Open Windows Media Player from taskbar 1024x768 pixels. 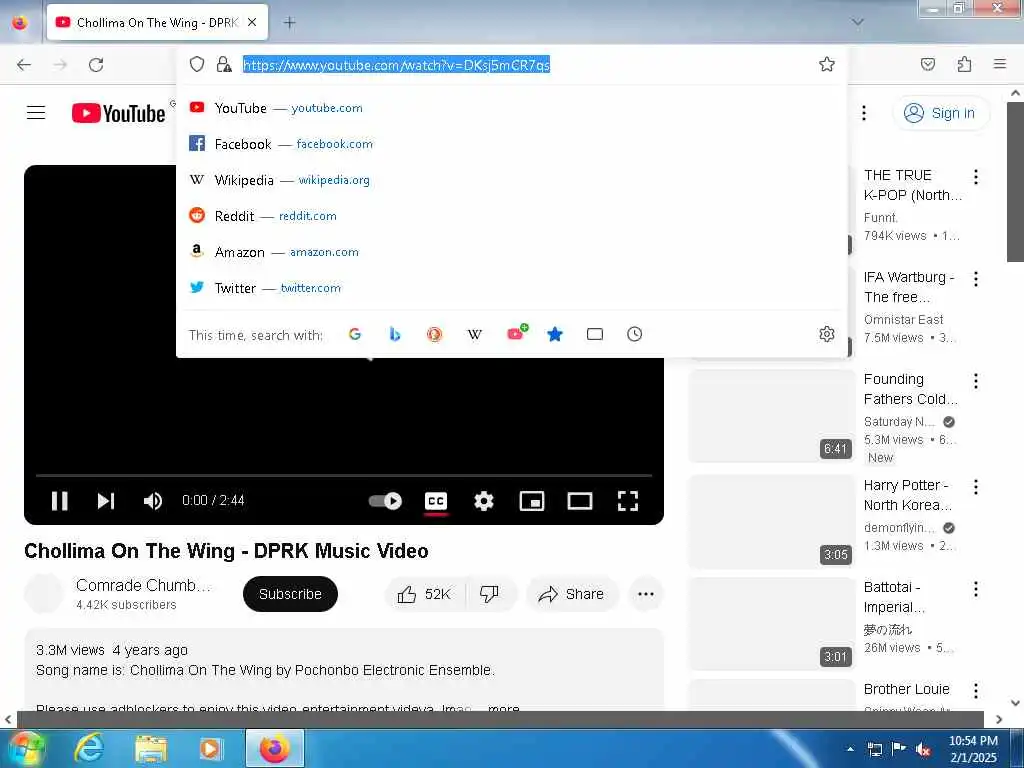tap(210, 748)
